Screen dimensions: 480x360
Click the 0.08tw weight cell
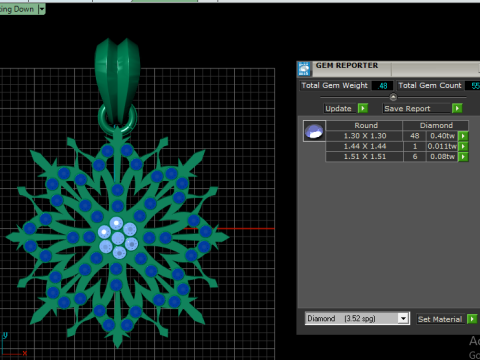[442, 157]
